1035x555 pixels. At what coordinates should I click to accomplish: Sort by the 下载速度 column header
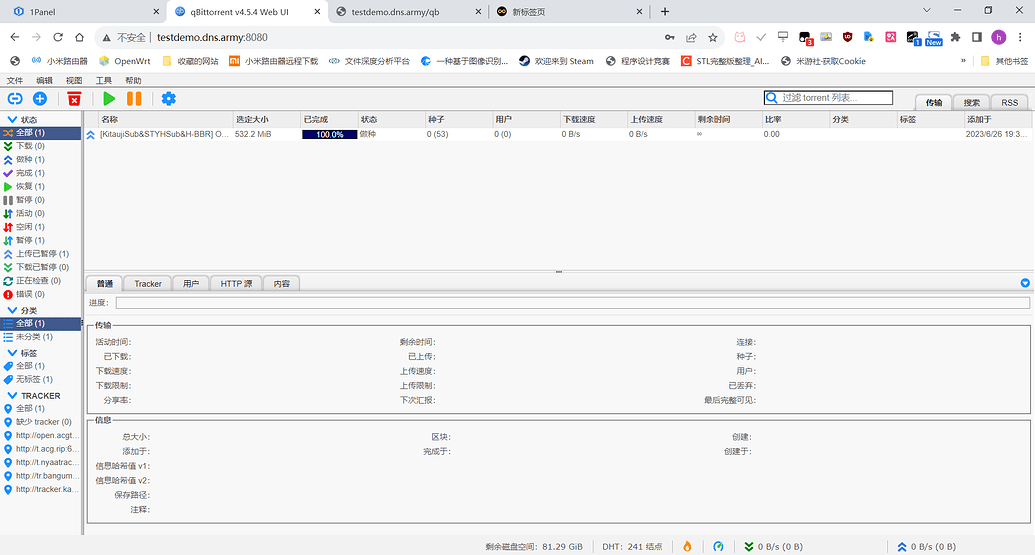tap(593, 119)
